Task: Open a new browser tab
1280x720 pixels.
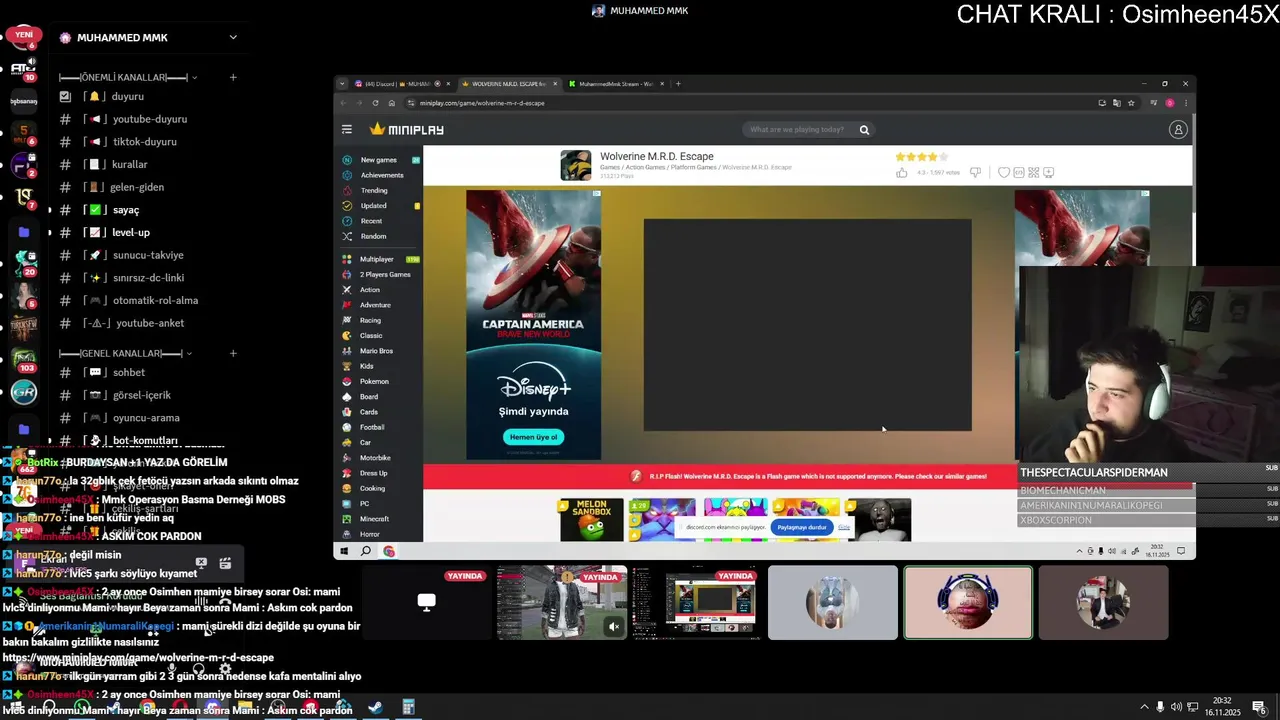Action: (678, 84)
